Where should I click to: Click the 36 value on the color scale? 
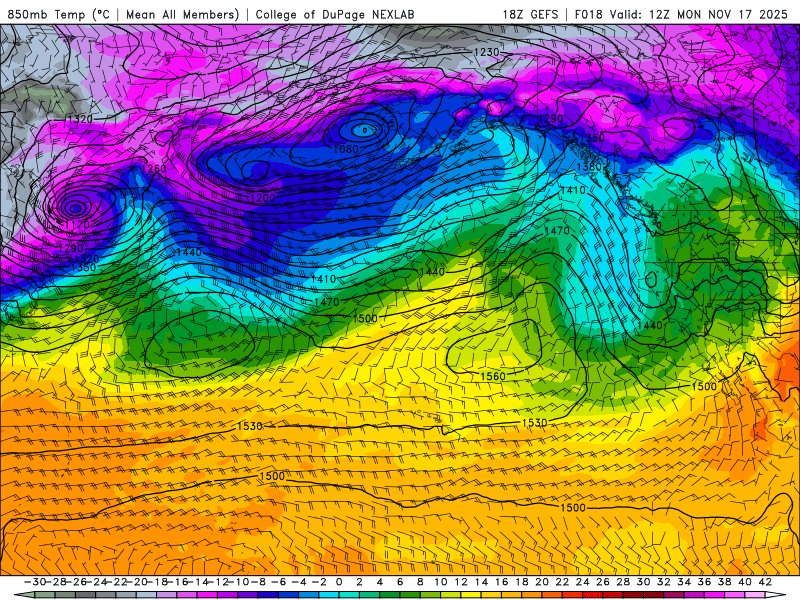pyautogui.click(x=705, y=582)
